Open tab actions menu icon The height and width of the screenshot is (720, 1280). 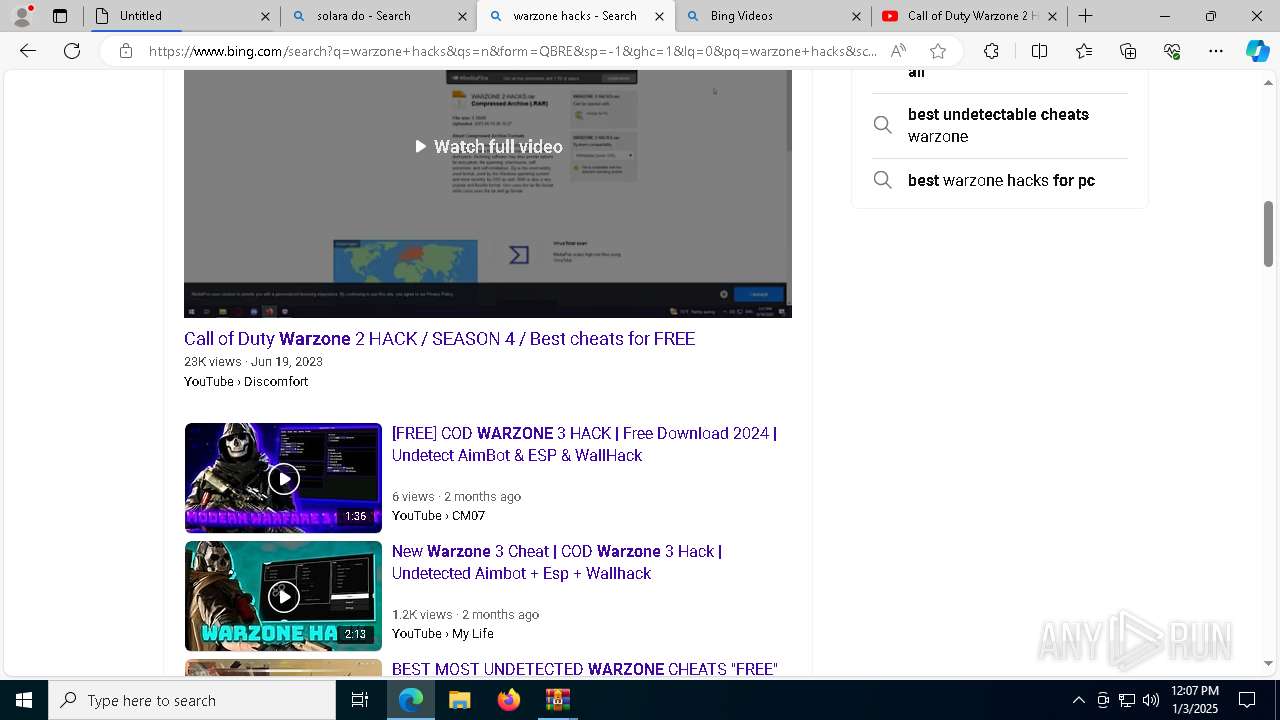pos(60,16)
